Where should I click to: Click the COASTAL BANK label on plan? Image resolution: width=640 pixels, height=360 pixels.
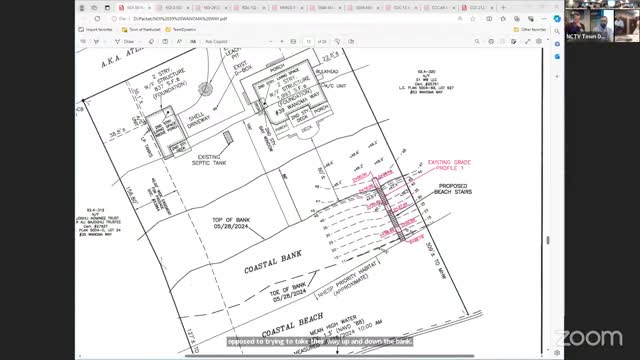(x=273, y=262)
